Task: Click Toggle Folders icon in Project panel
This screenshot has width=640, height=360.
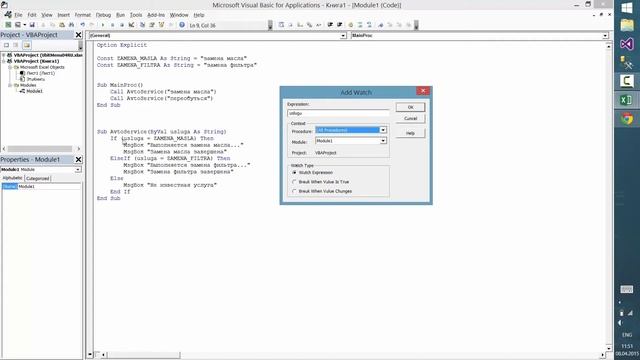Action: coord(27,45)
